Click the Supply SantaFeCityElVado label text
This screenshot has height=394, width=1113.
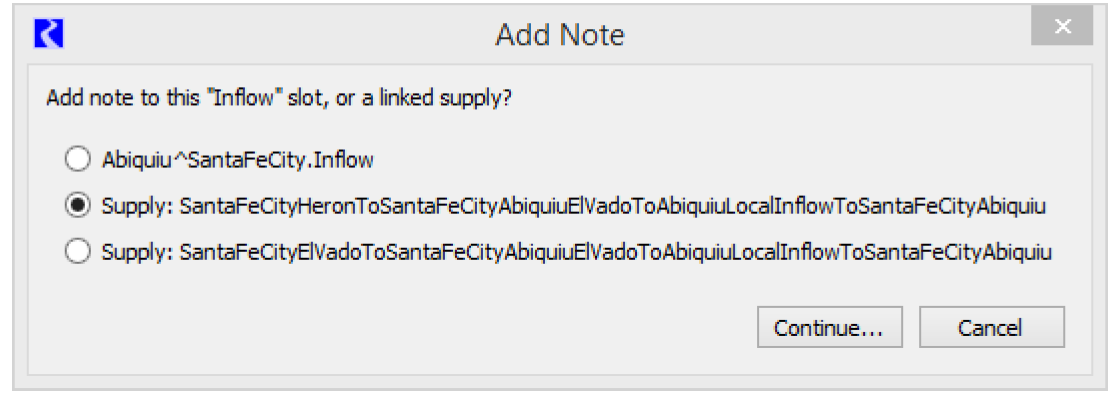[x=577, y=251]
